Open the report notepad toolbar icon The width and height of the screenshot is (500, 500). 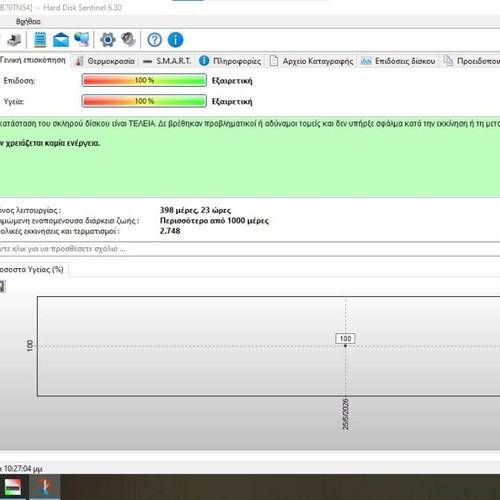(x=40, y=40)
